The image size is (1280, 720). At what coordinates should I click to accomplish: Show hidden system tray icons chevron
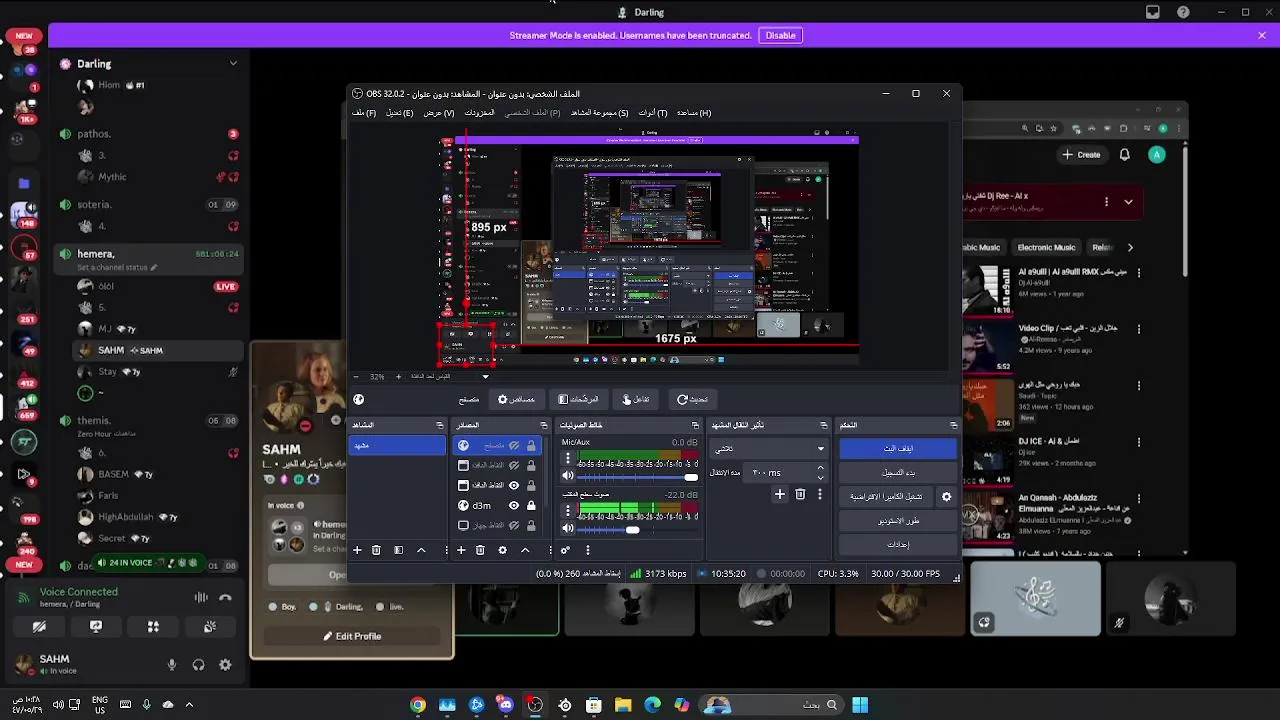189,705
